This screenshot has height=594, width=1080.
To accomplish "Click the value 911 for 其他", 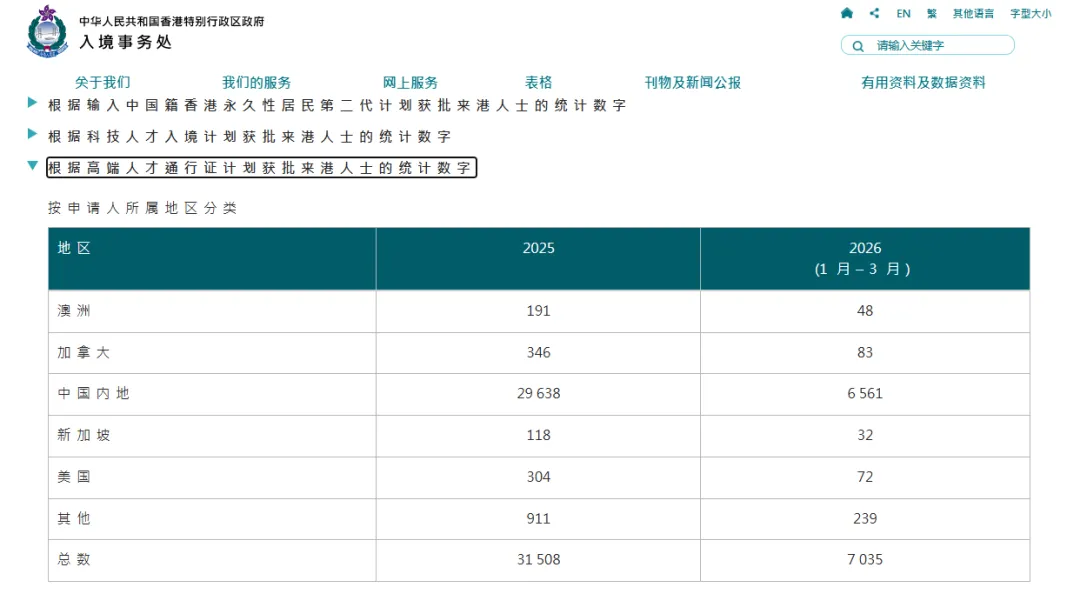I will [x=539, y=518].
